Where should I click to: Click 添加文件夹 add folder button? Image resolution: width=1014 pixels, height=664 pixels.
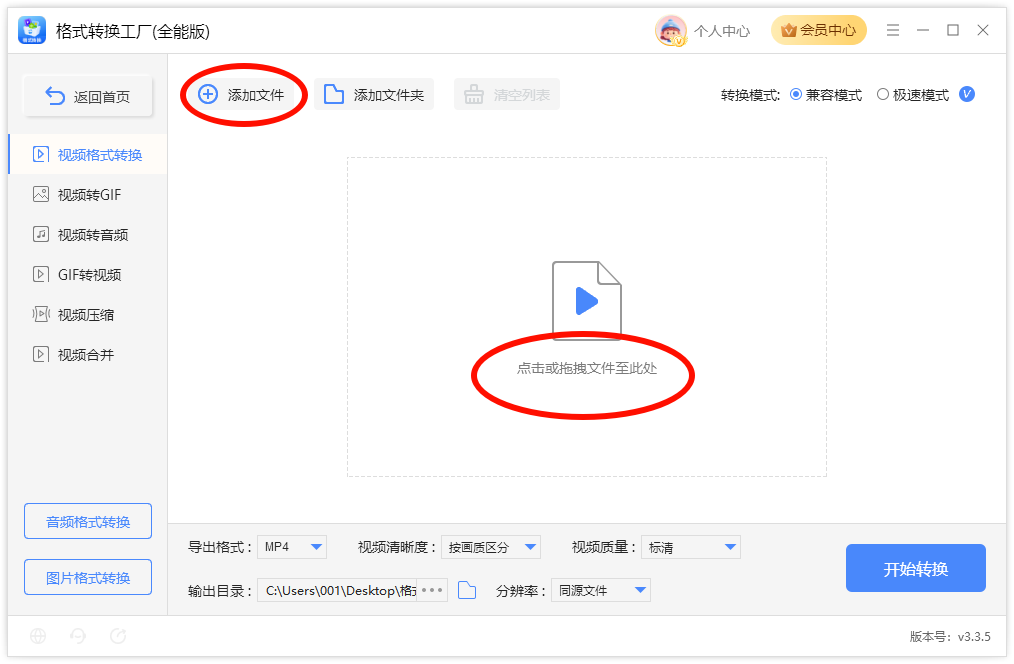pyautogui.click(x=374, y=95)
